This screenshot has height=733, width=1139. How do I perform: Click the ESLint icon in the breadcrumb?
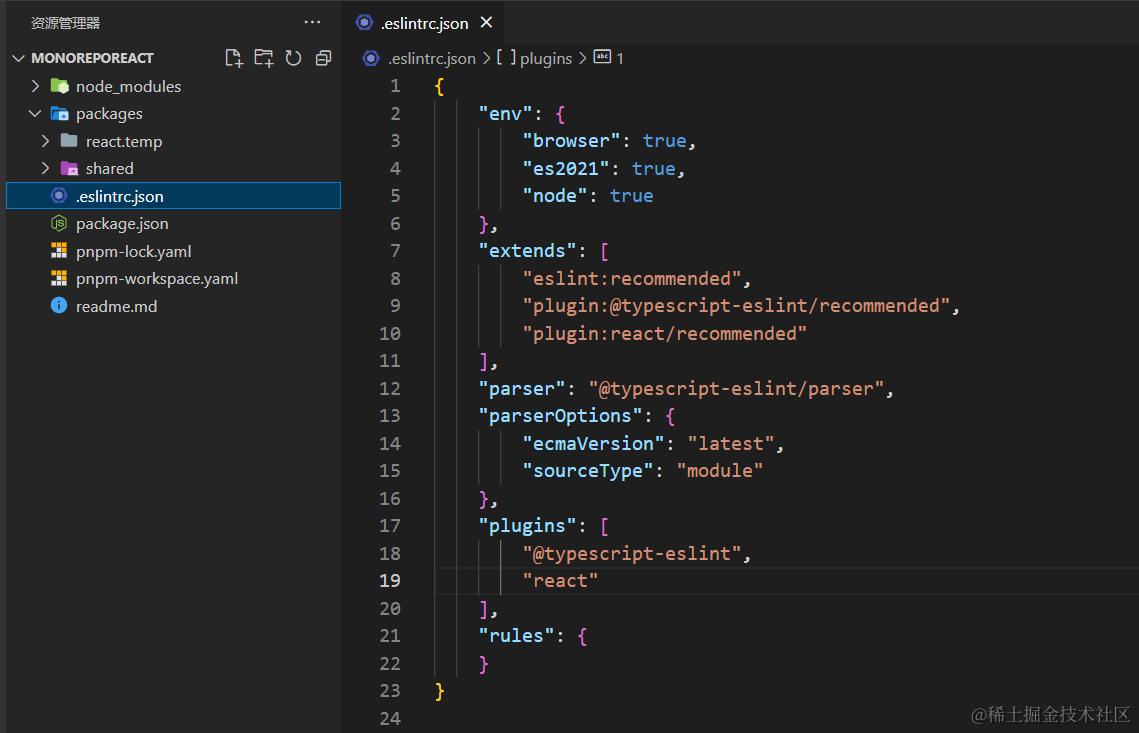tap(371, 58)
